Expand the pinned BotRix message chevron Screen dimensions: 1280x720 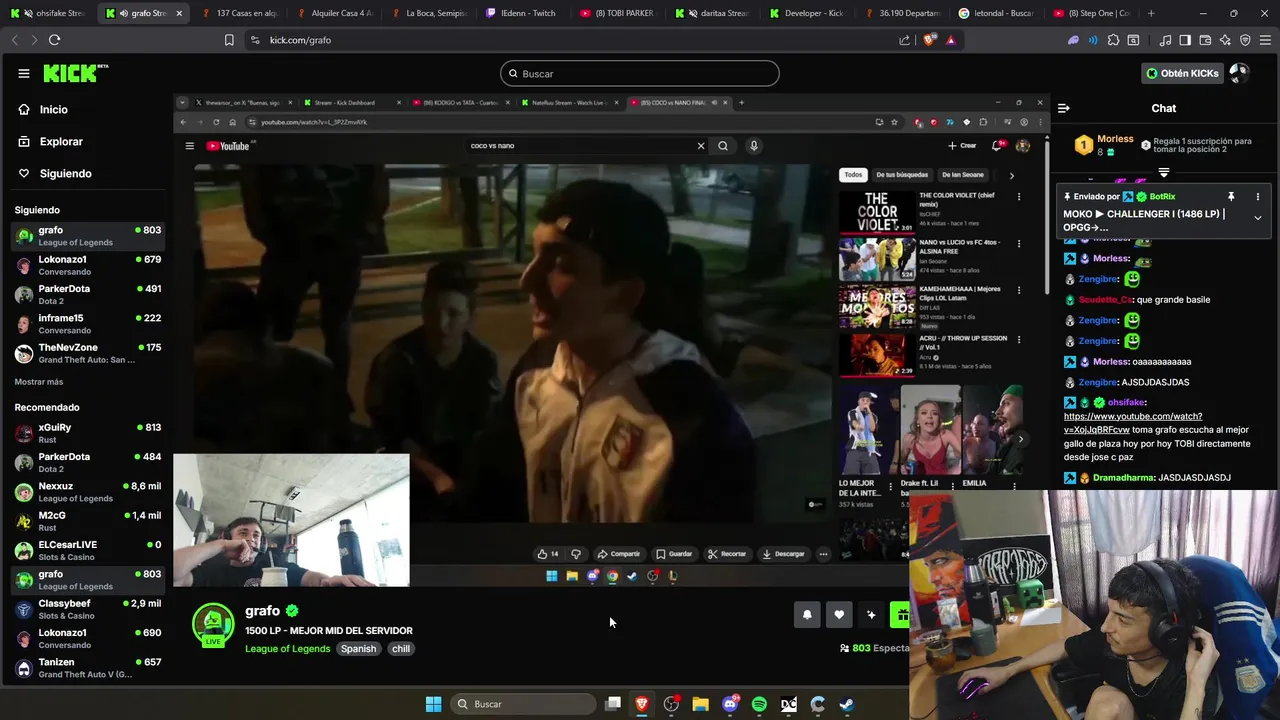pos(1257,218)
